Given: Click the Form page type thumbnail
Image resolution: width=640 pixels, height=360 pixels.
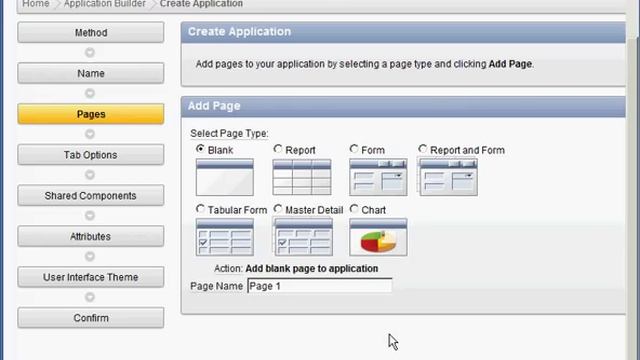Looking at the screenshot, I should pyautogui.click(x=378, y=177).
